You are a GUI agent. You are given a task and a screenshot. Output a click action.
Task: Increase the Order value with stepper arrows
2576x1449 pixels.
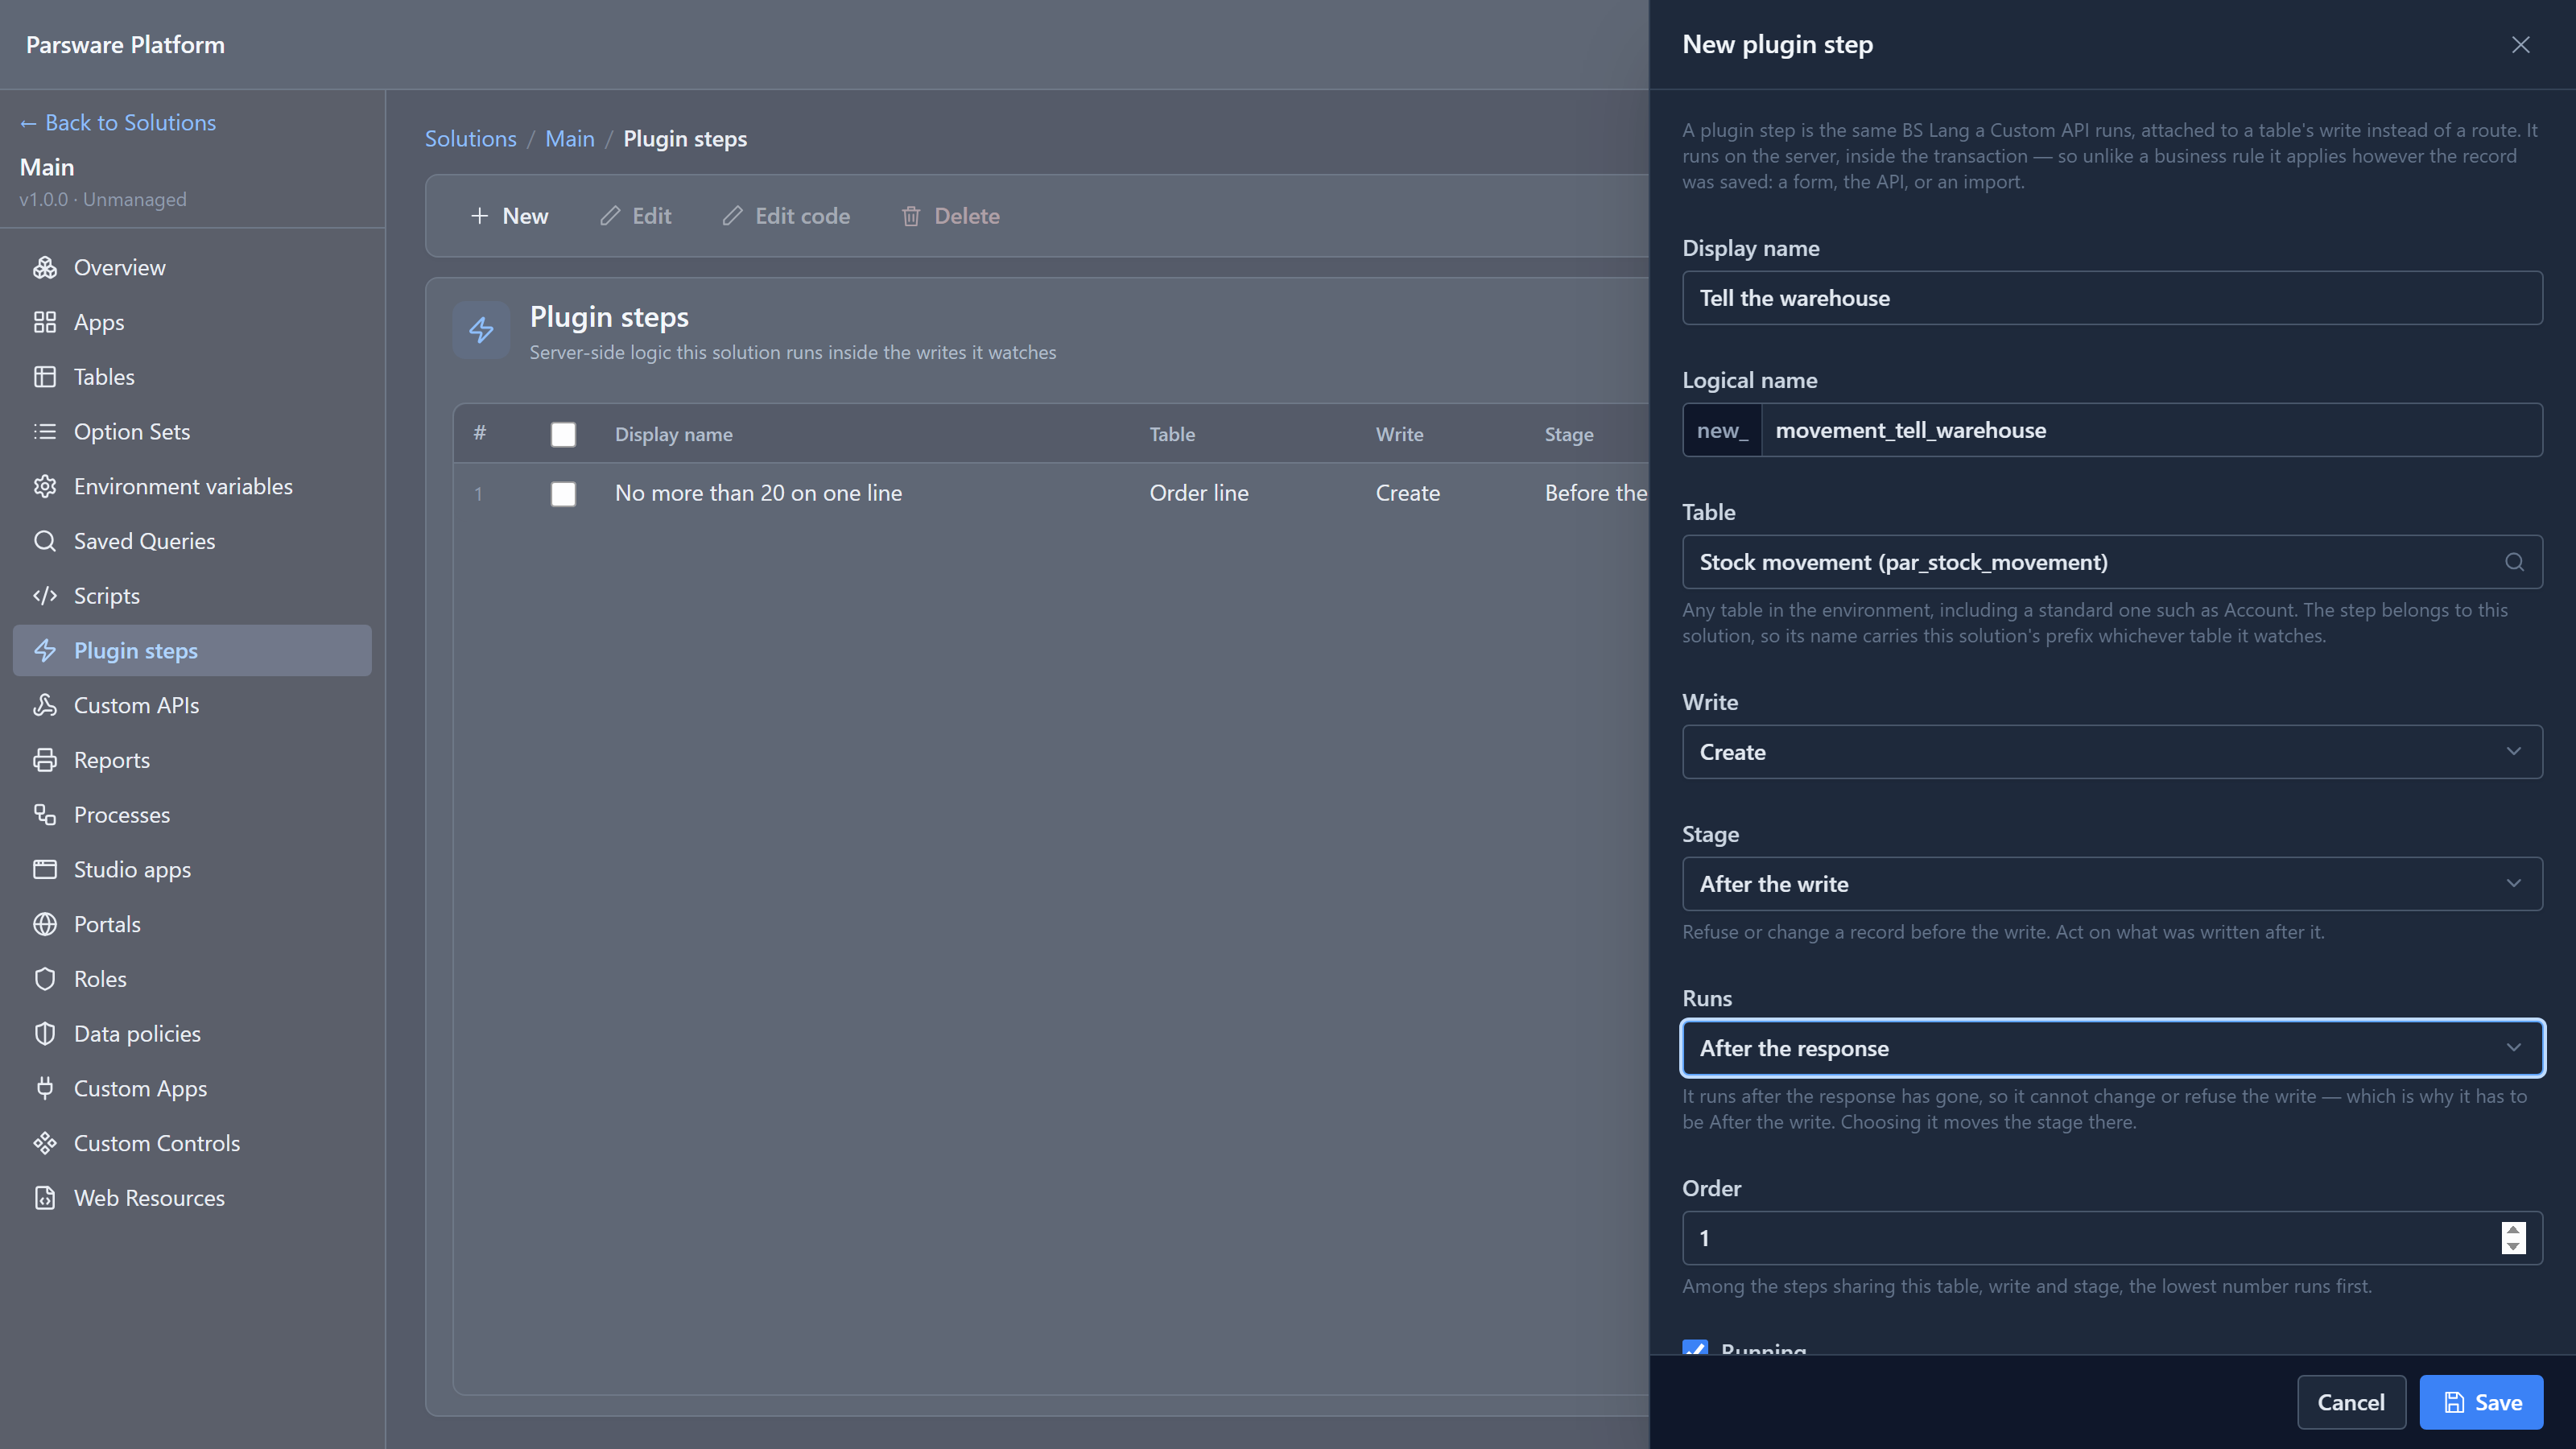pyautogui.click(x=2513, y=1230)
